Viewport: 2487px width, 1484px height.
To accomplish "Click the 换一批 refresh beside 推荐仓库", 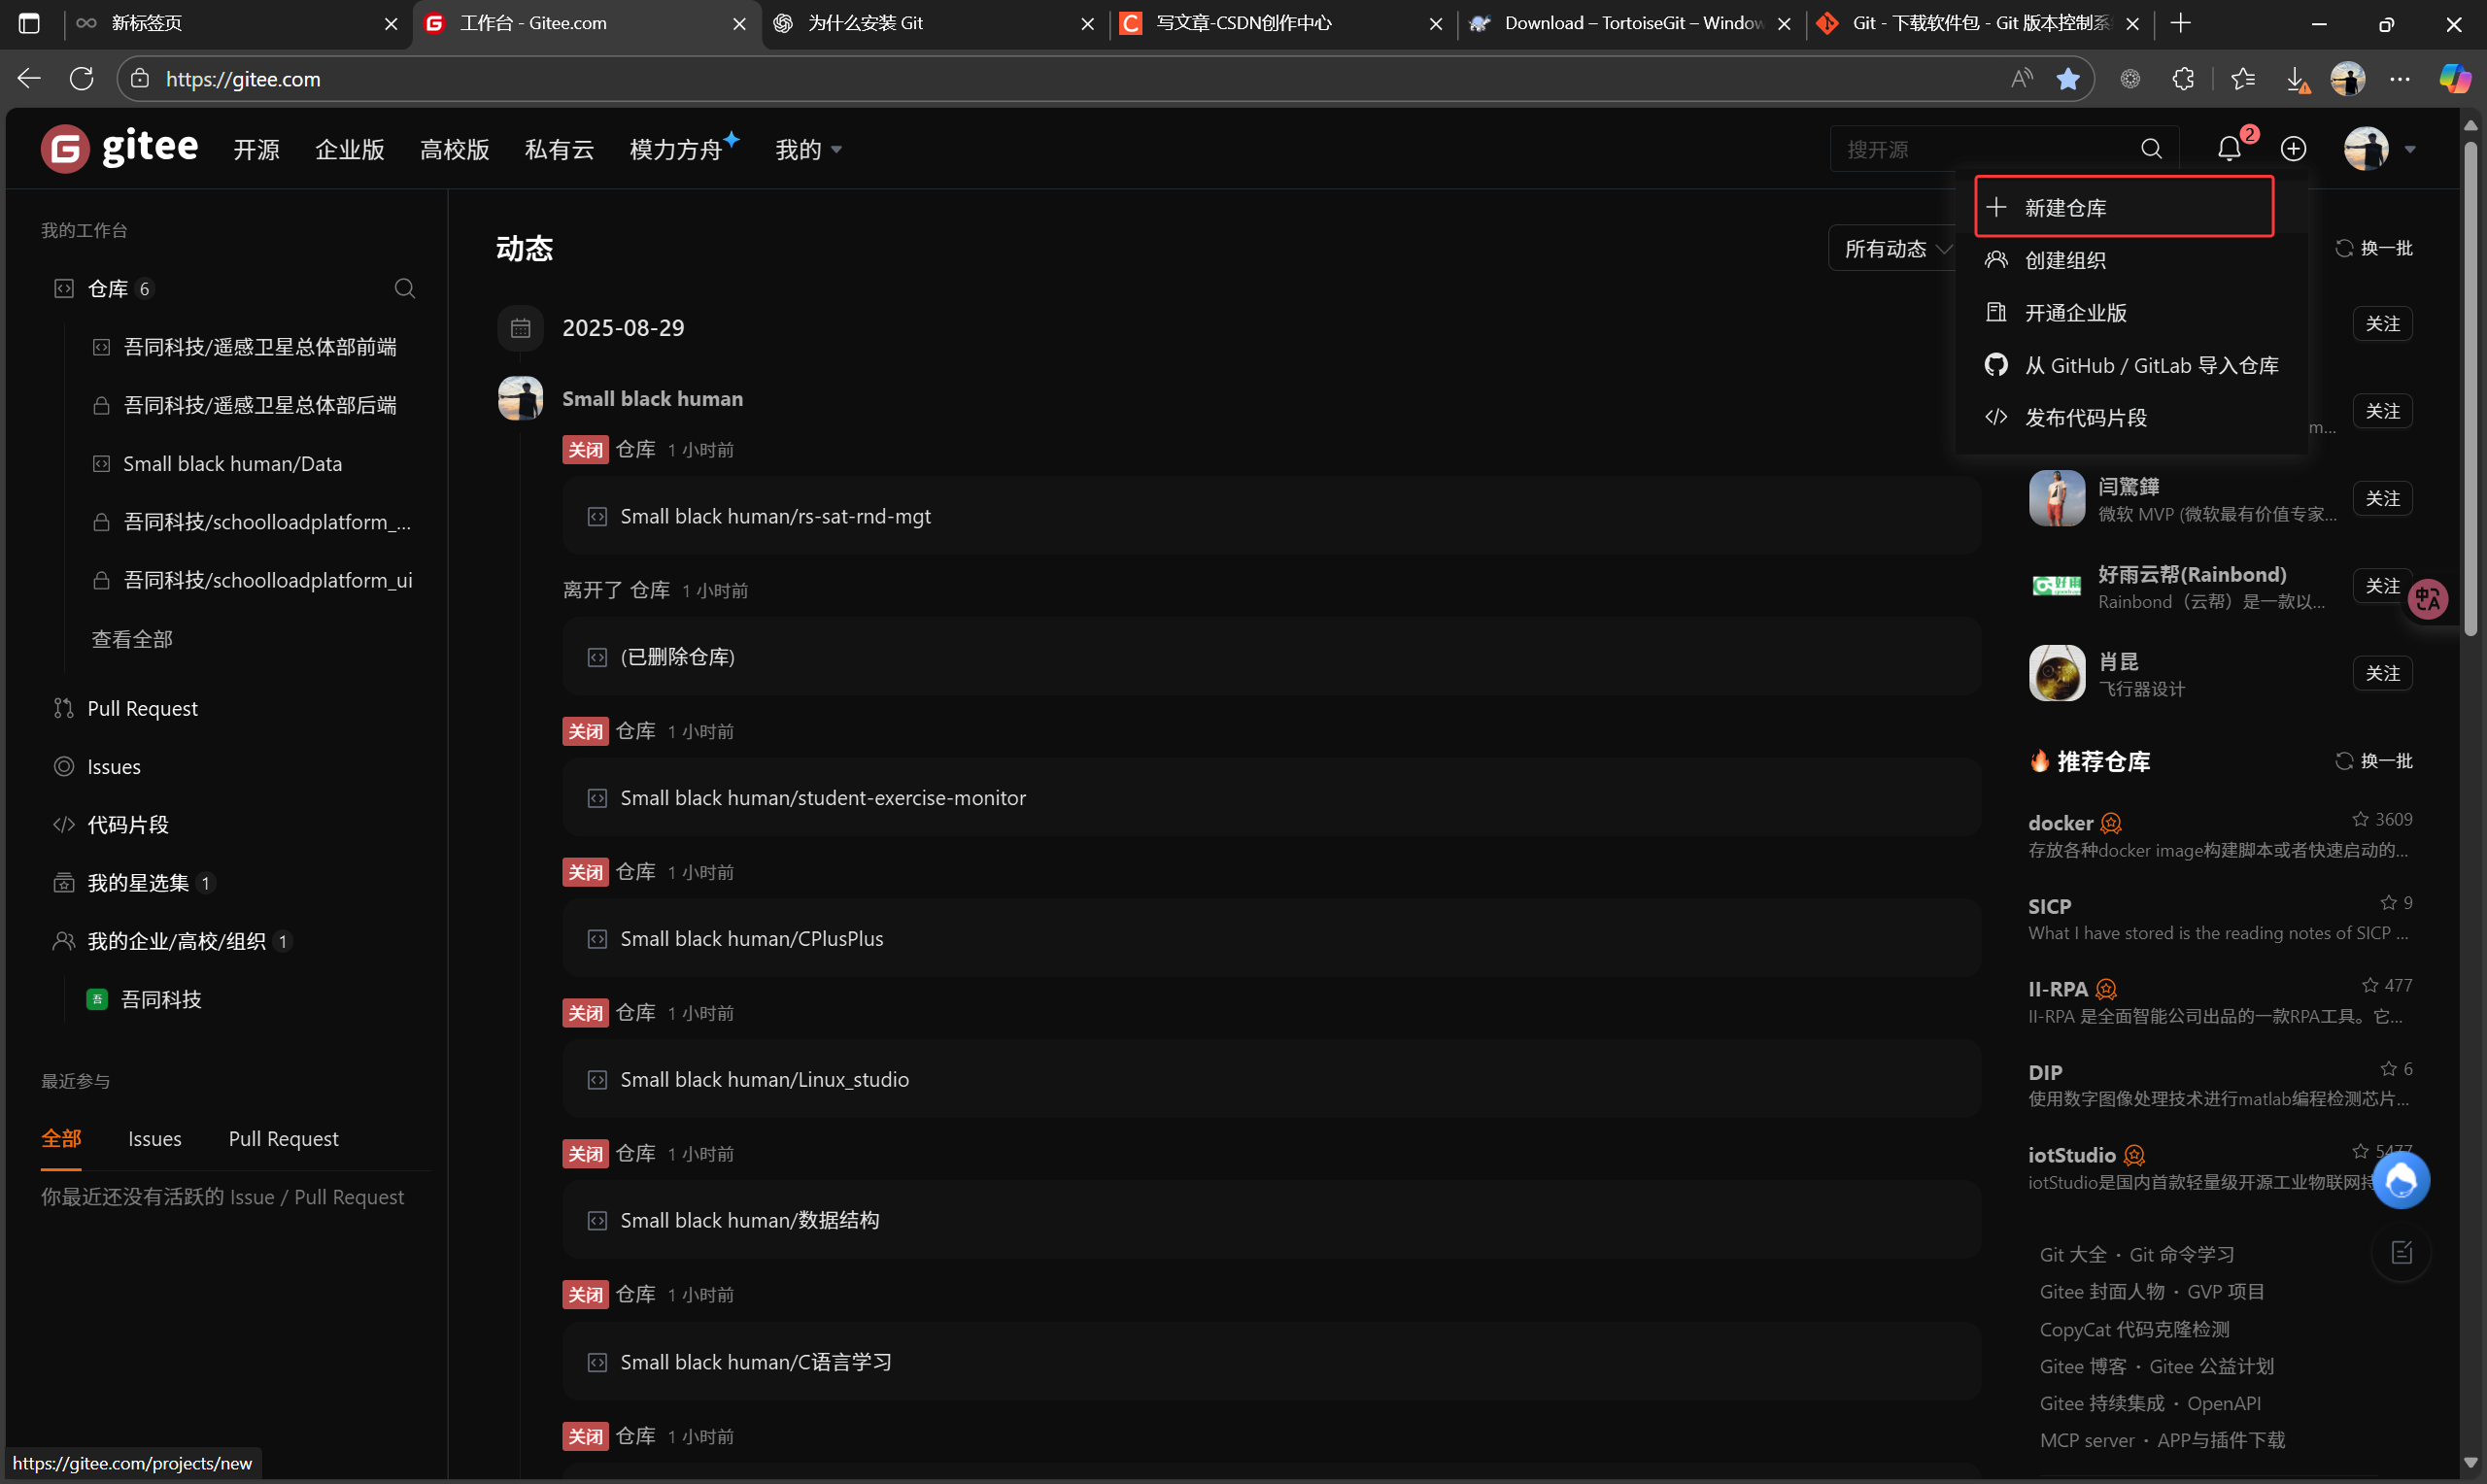I will click(2373, 761).
